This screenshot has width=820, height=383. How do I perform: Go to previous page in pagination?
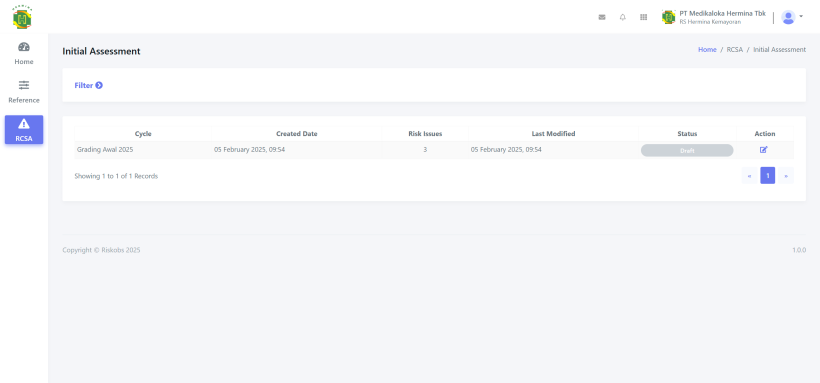pos(749,176)
